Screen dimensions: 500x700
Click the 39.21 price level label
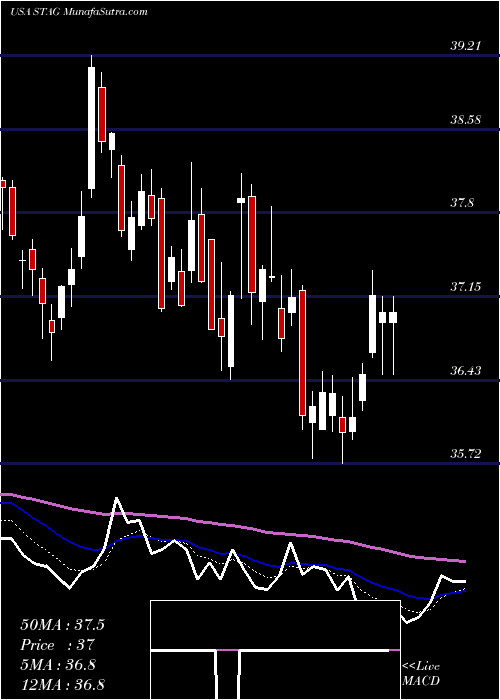466,46
